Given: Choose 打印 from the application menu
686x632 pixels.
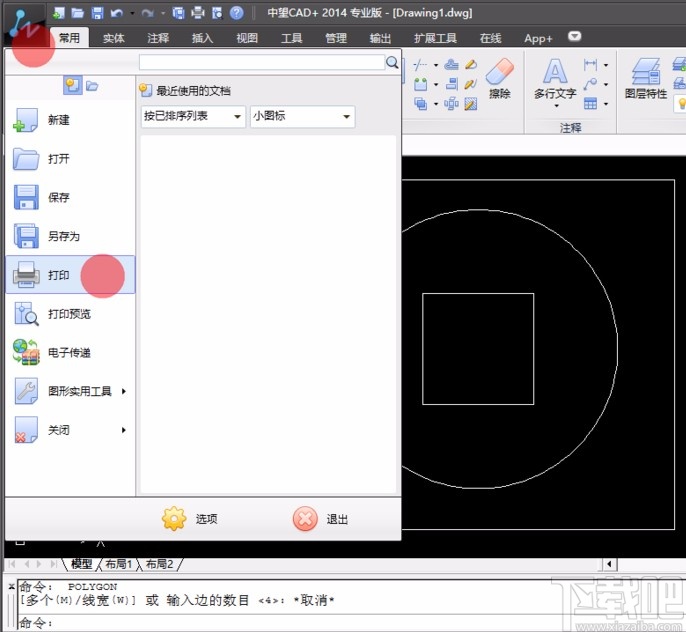Looking at the screenshot, I should [x=70, y=275].
